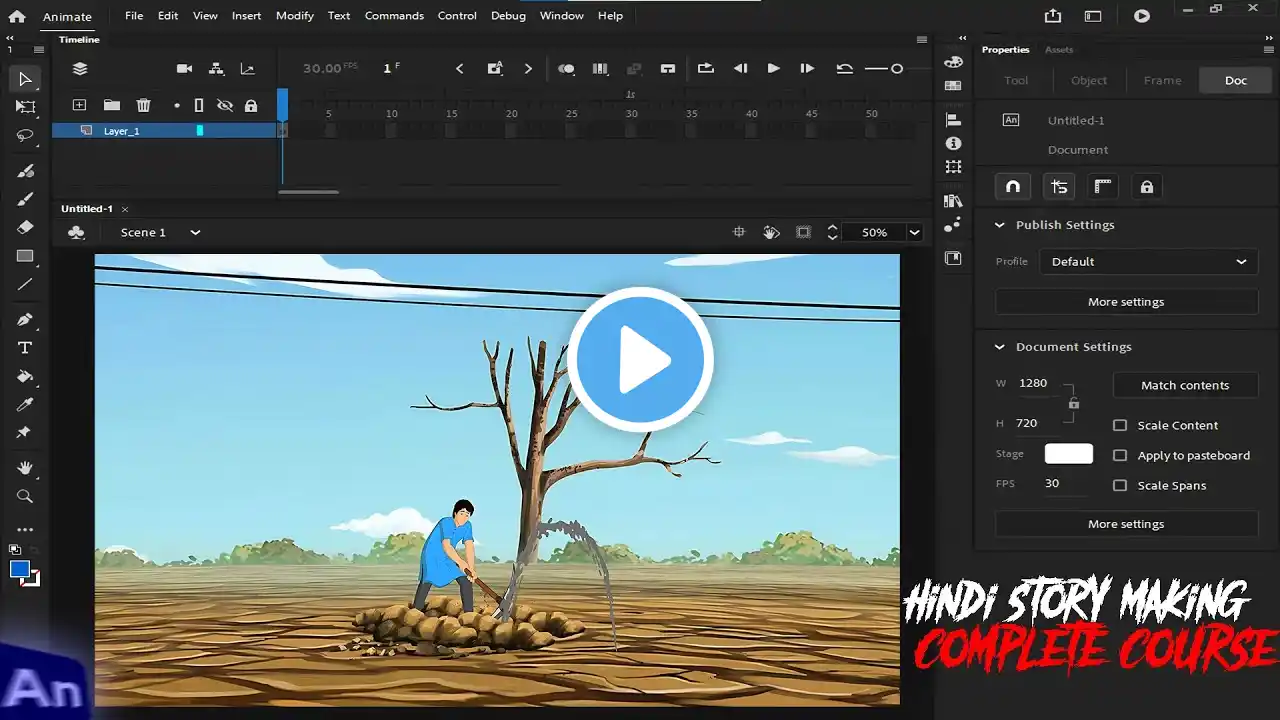
Task: Switch to the Frame properties tab
Action: click(1162, 80)
